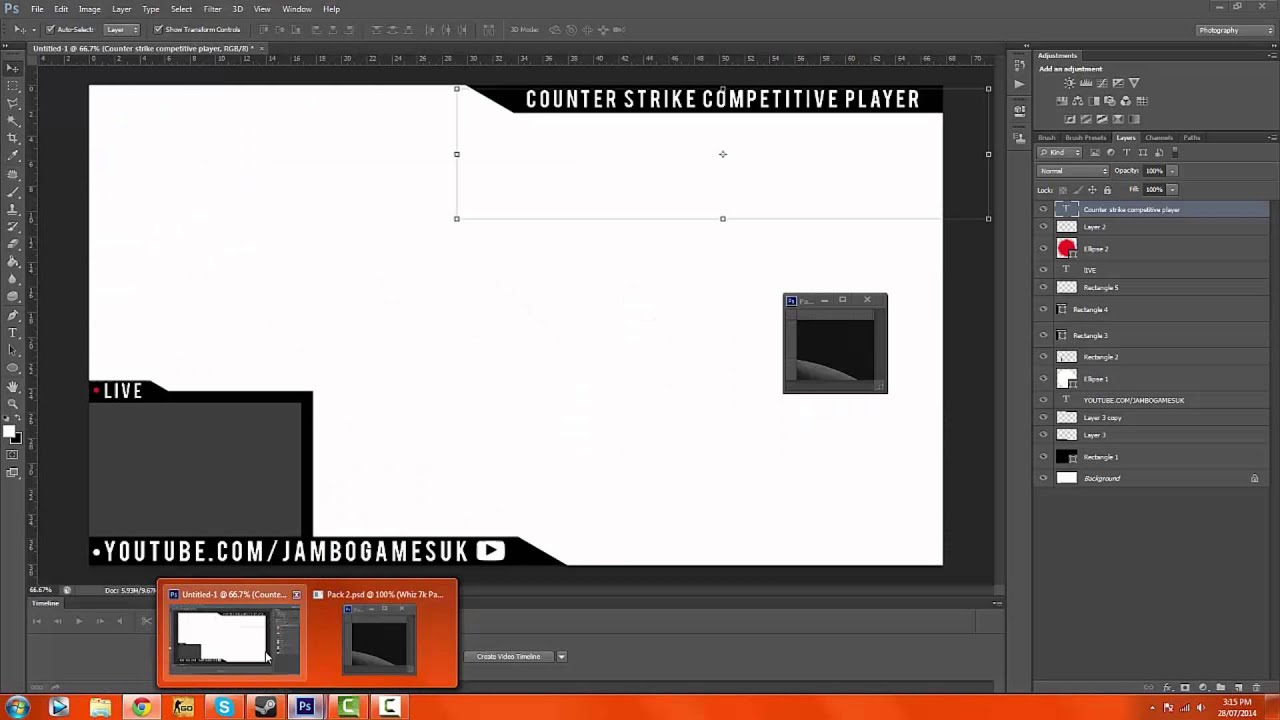The image size is (1280, 720).
Task: Open the Fill slider dropdown arrow
Action: (1172, 190)
